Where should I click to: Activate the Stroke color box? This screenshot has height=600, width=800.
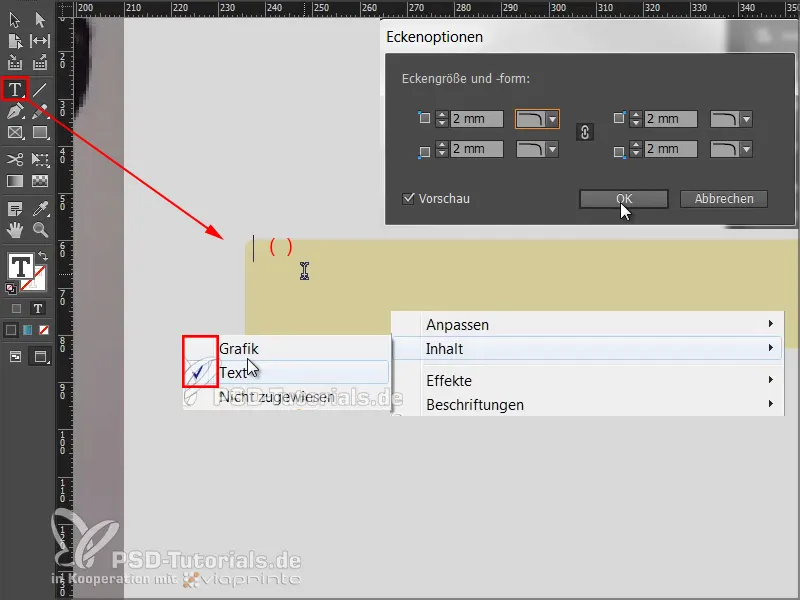[x=37, y=282]
